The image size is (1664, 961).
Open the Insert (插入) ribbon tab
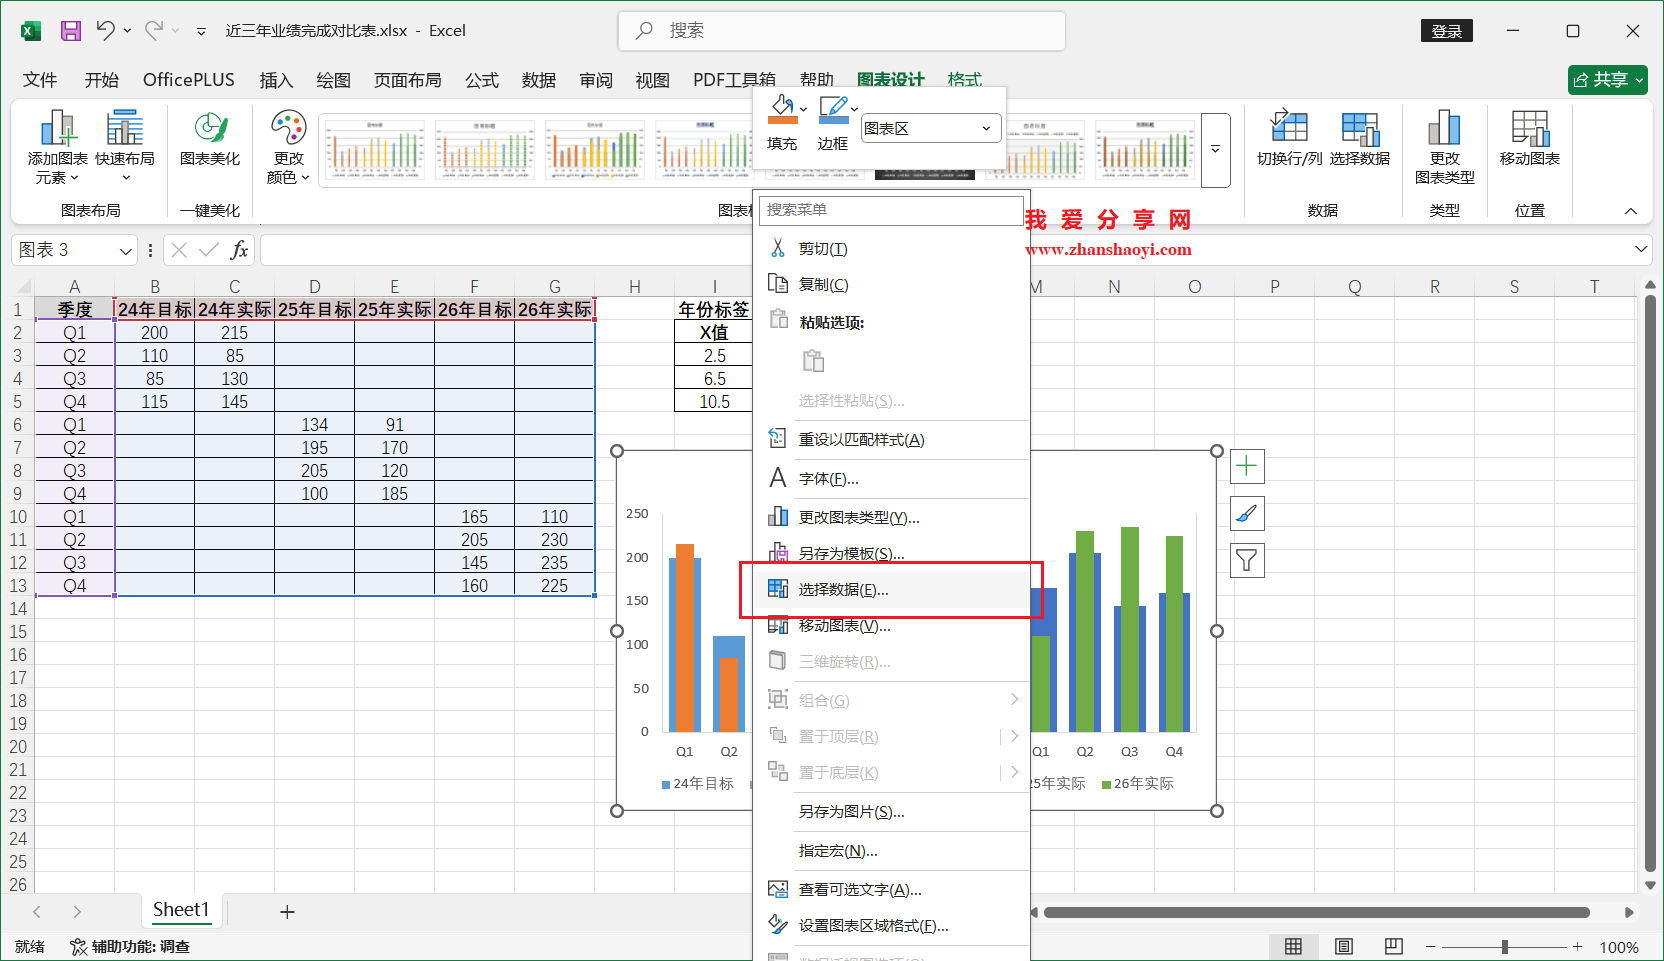[276, 80]
